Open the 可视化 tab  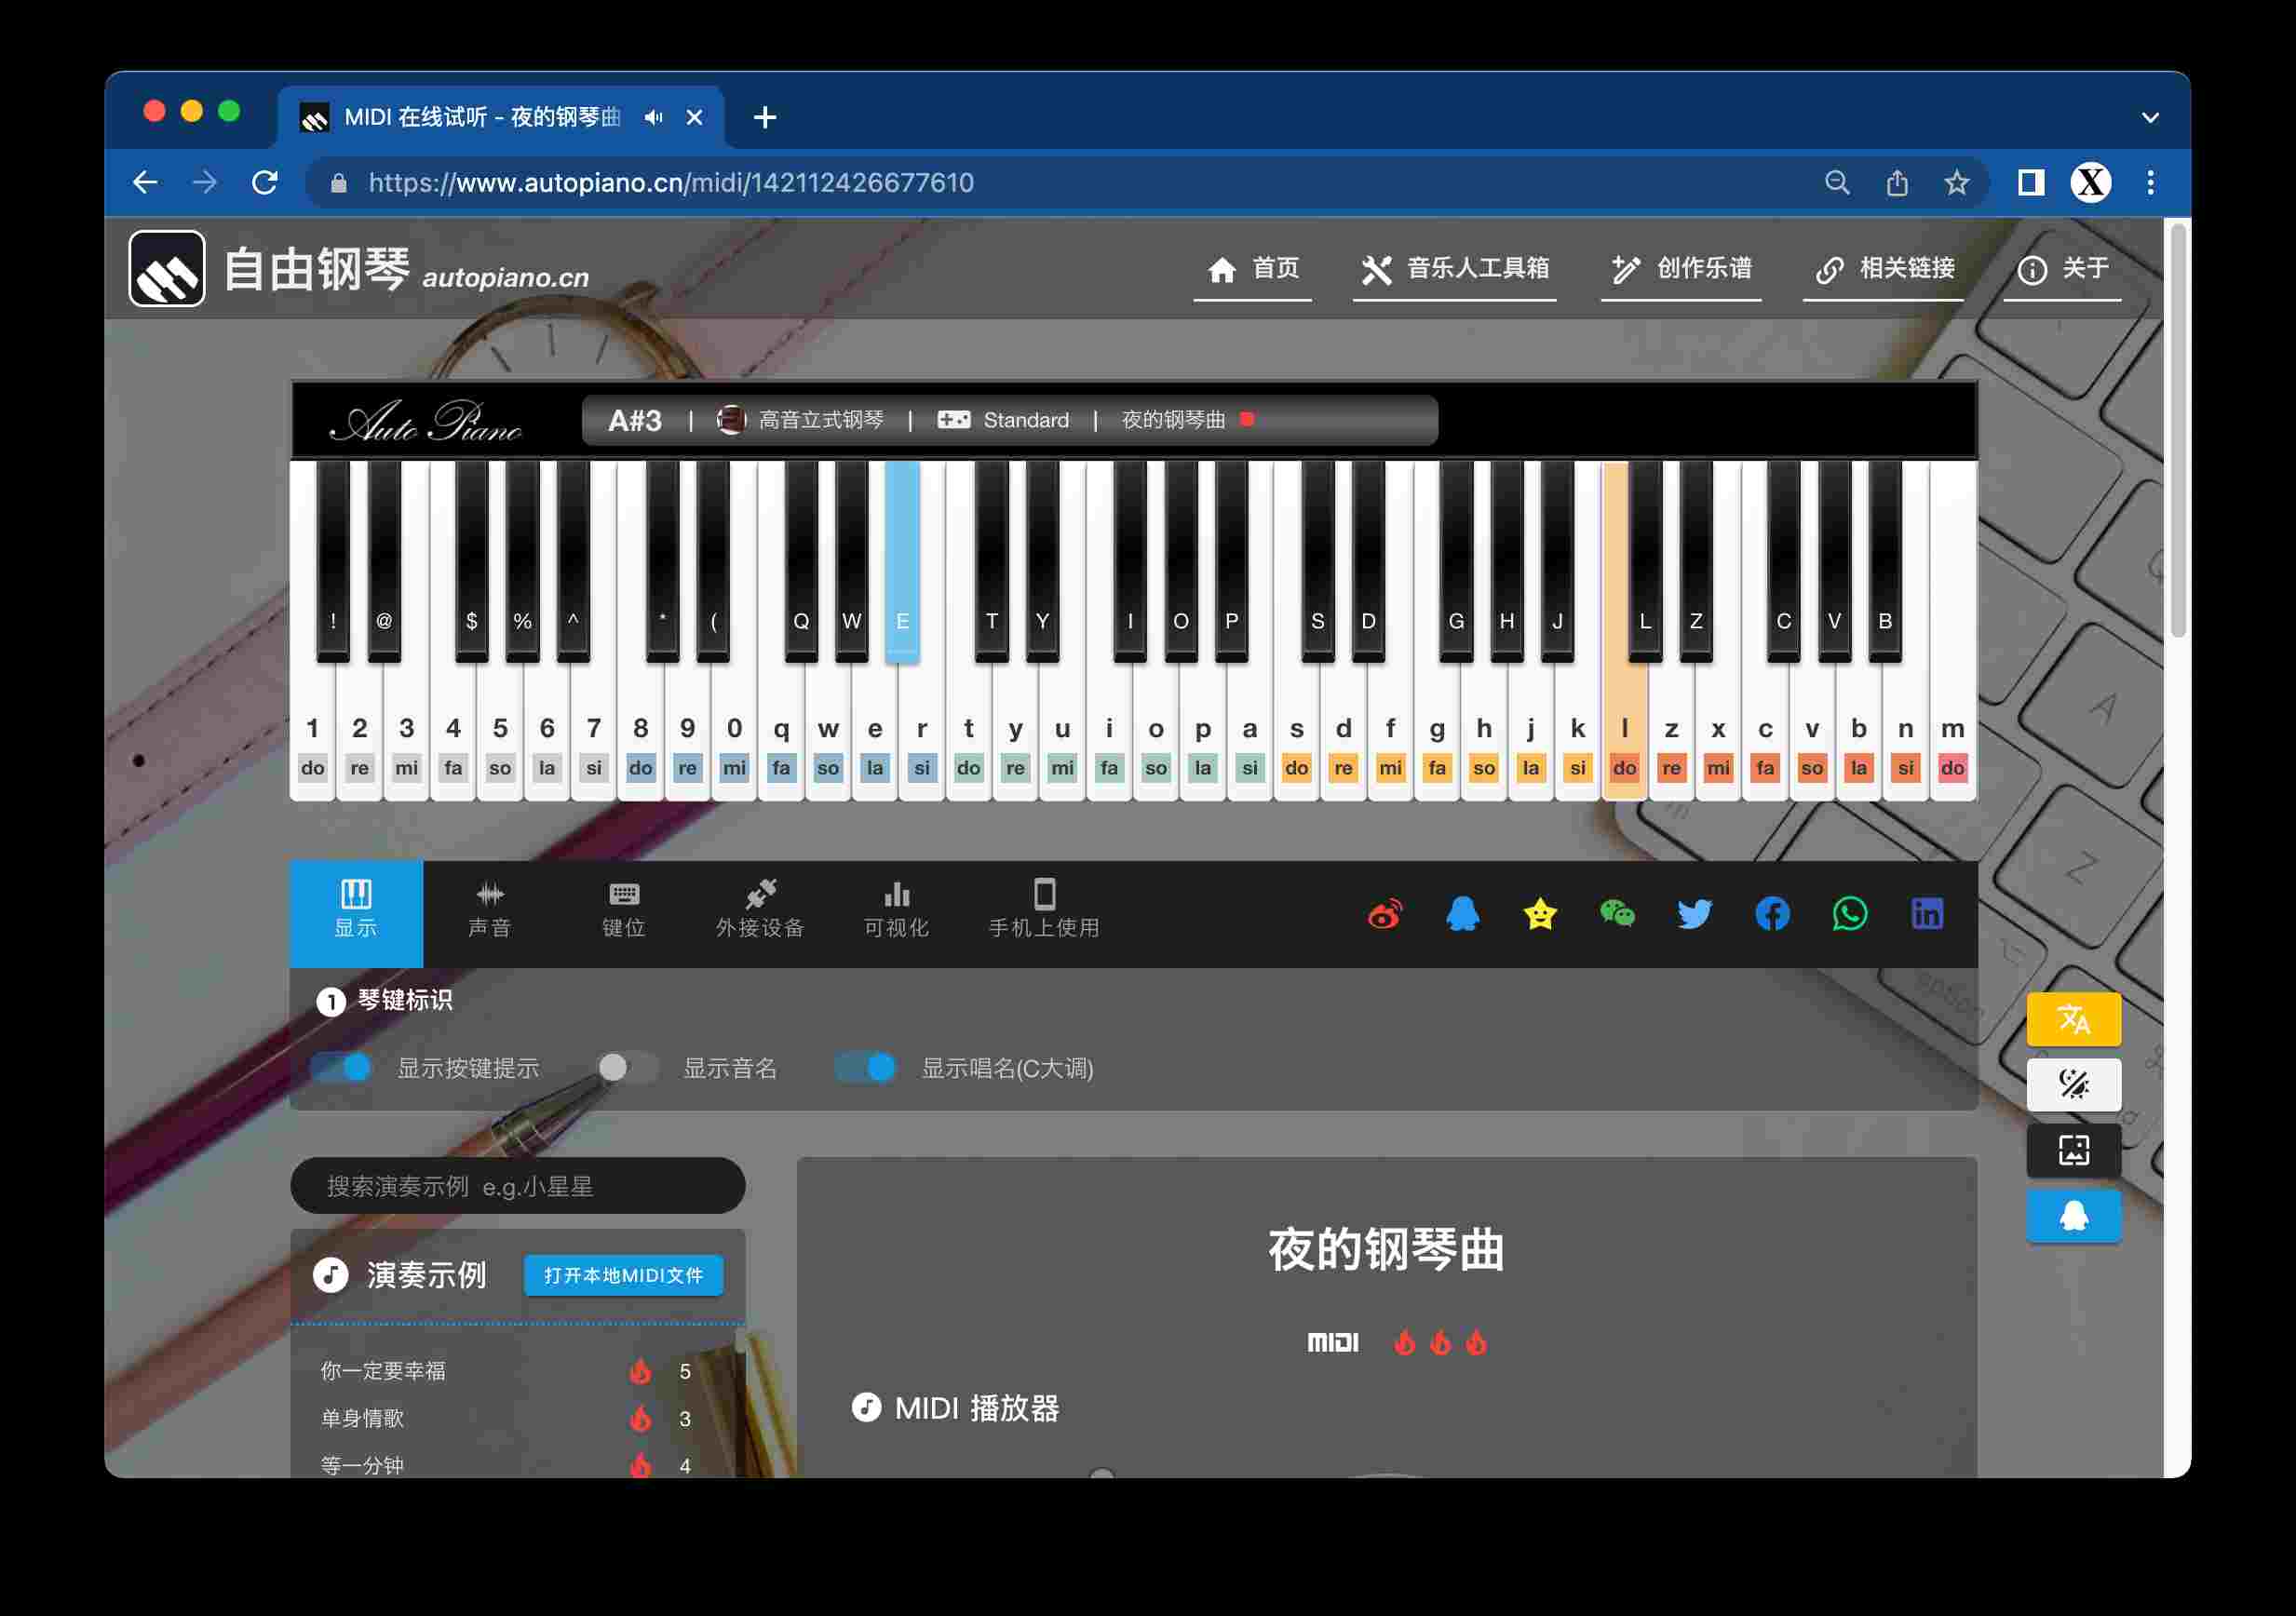897,913
